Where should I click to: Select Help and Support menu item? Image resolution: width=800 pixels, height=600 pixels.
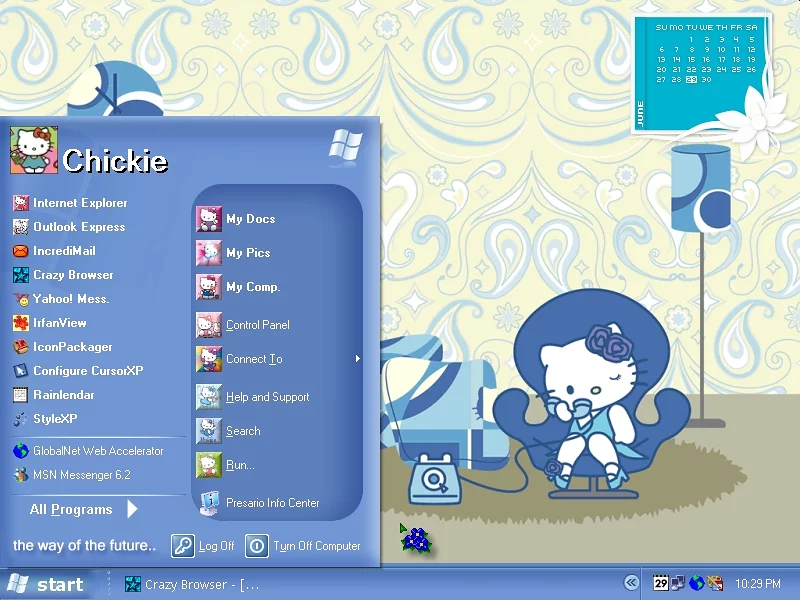coord(267,397)
